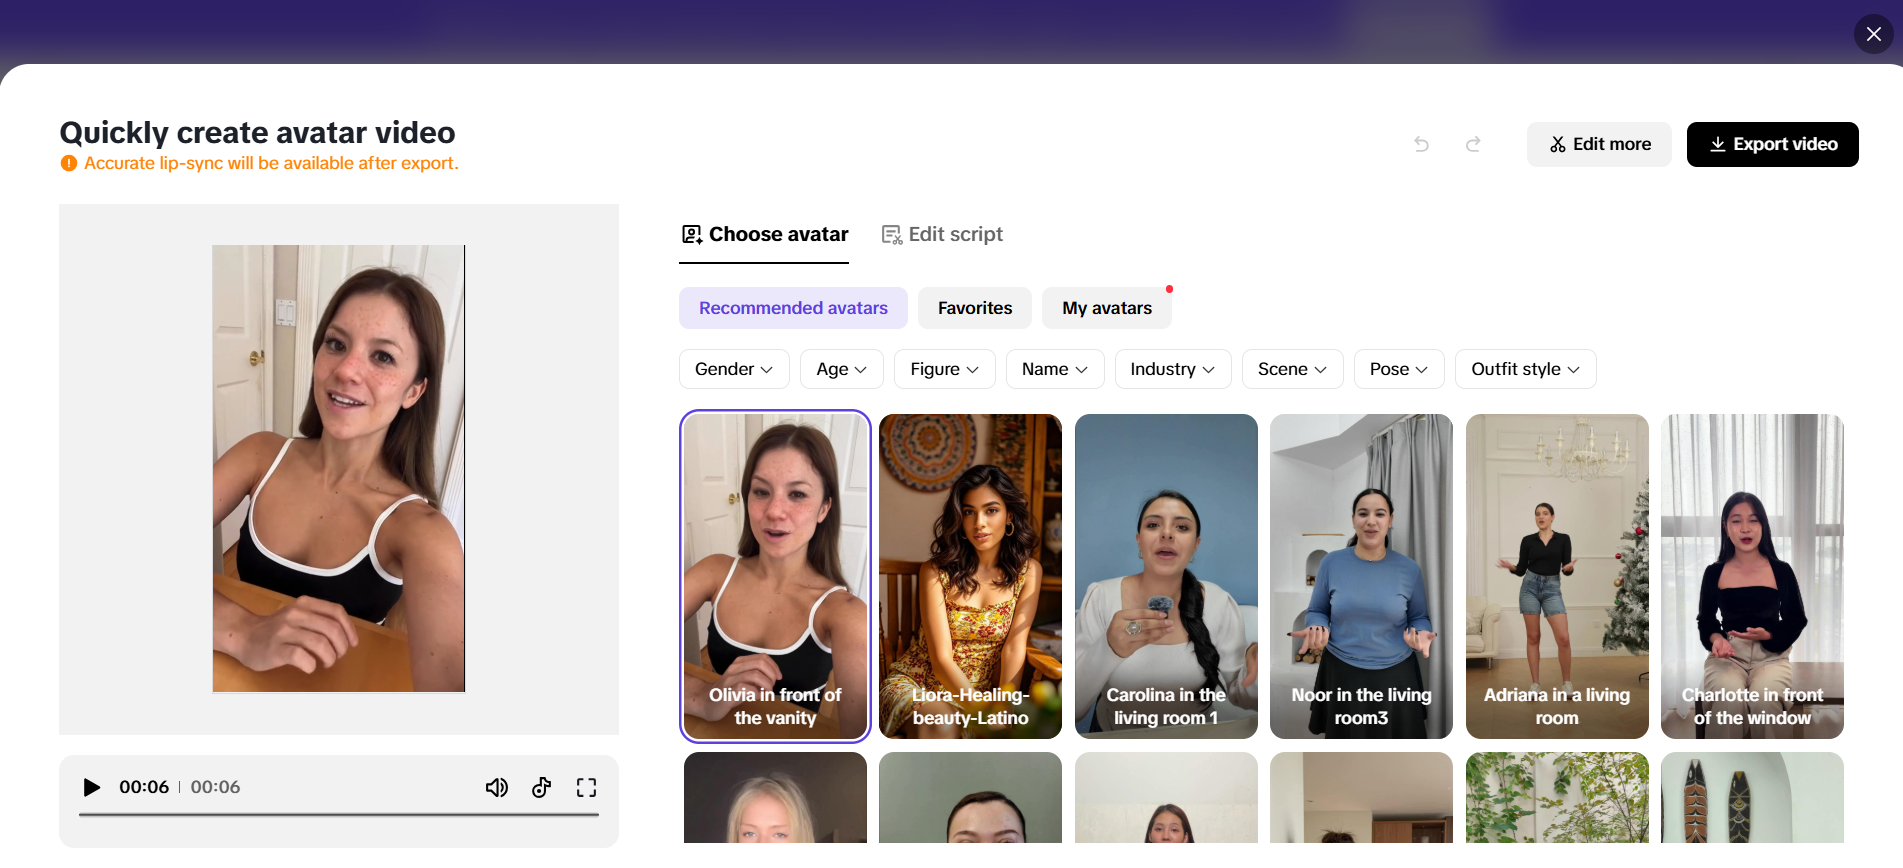Click the Export video button
Image resolution: width=1903 pixels, height=868 pixels.
pyautogui.click(x=1772, y=144)
